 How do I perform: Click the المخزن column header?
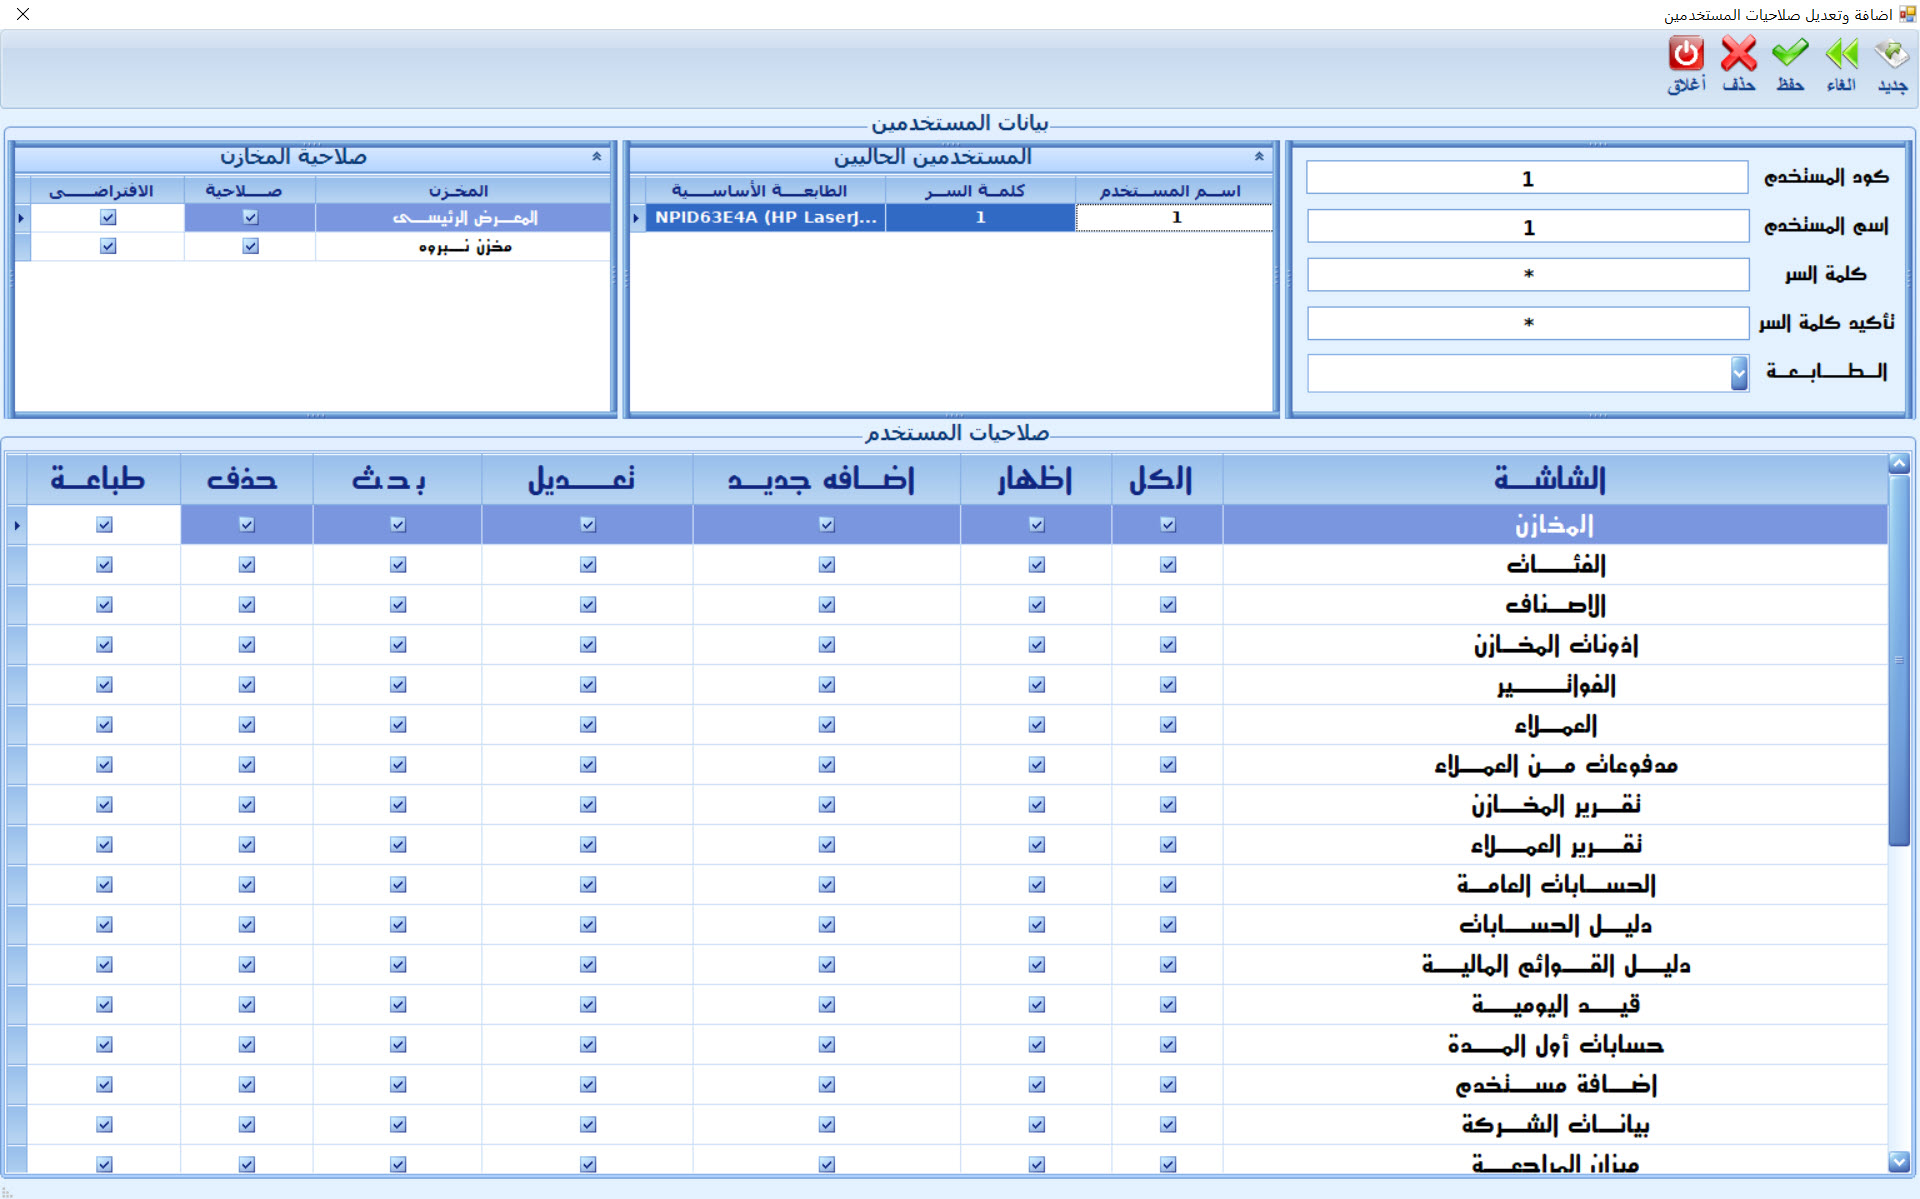(x=462, y=190)
